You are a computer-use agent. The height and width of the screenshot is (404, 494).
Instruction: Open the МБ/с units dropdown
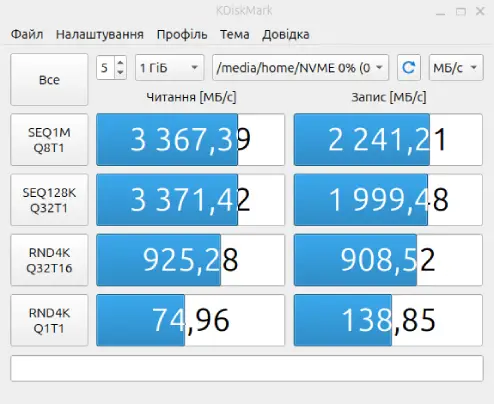456,68
